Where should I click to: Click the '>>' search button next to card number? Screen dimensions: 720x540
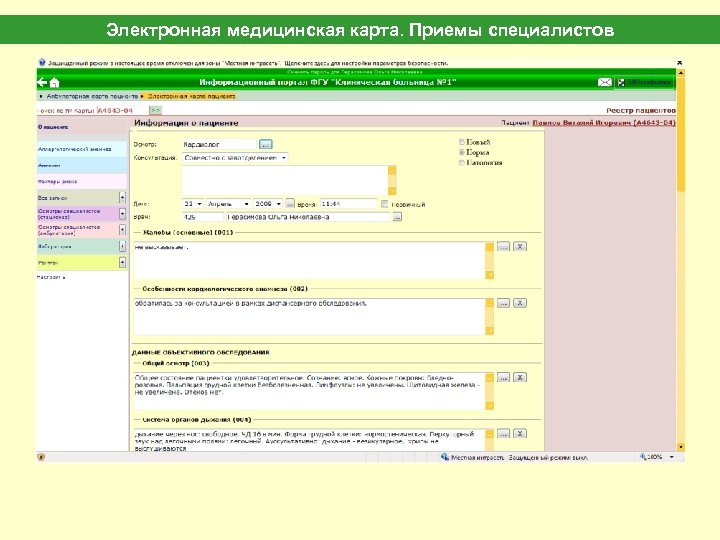155,110
